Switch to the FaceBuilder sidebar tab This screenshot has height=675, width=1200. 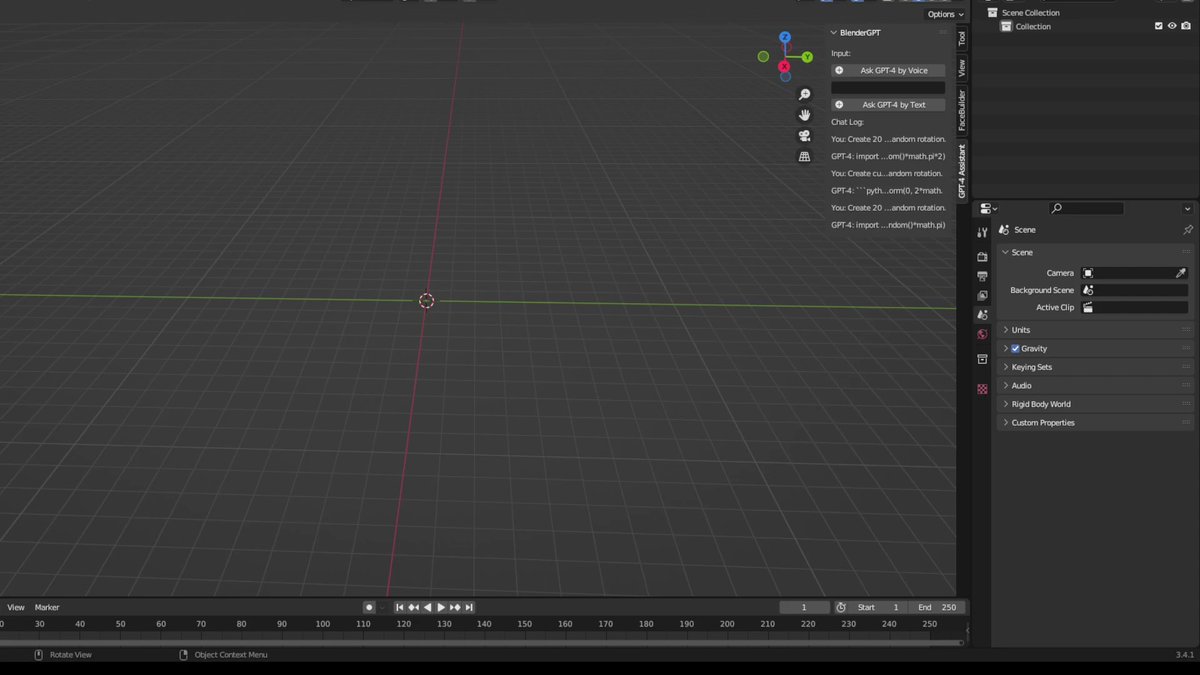962,111
